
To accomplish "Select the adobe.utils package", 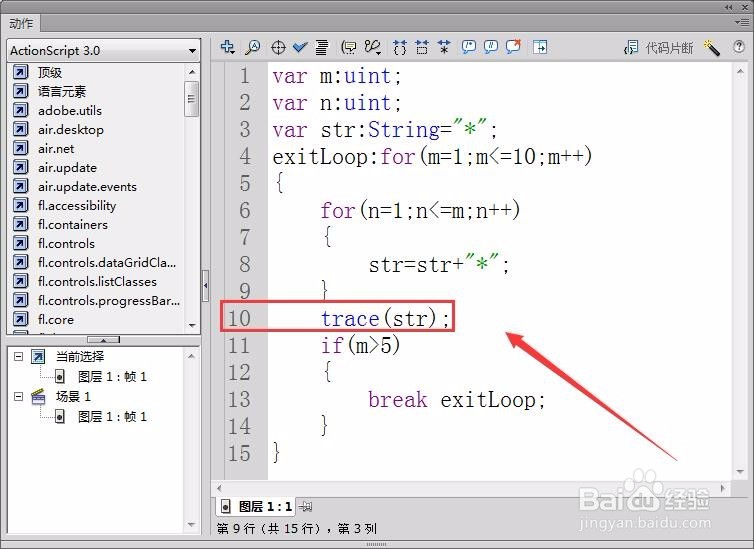I will coord(70,111).
